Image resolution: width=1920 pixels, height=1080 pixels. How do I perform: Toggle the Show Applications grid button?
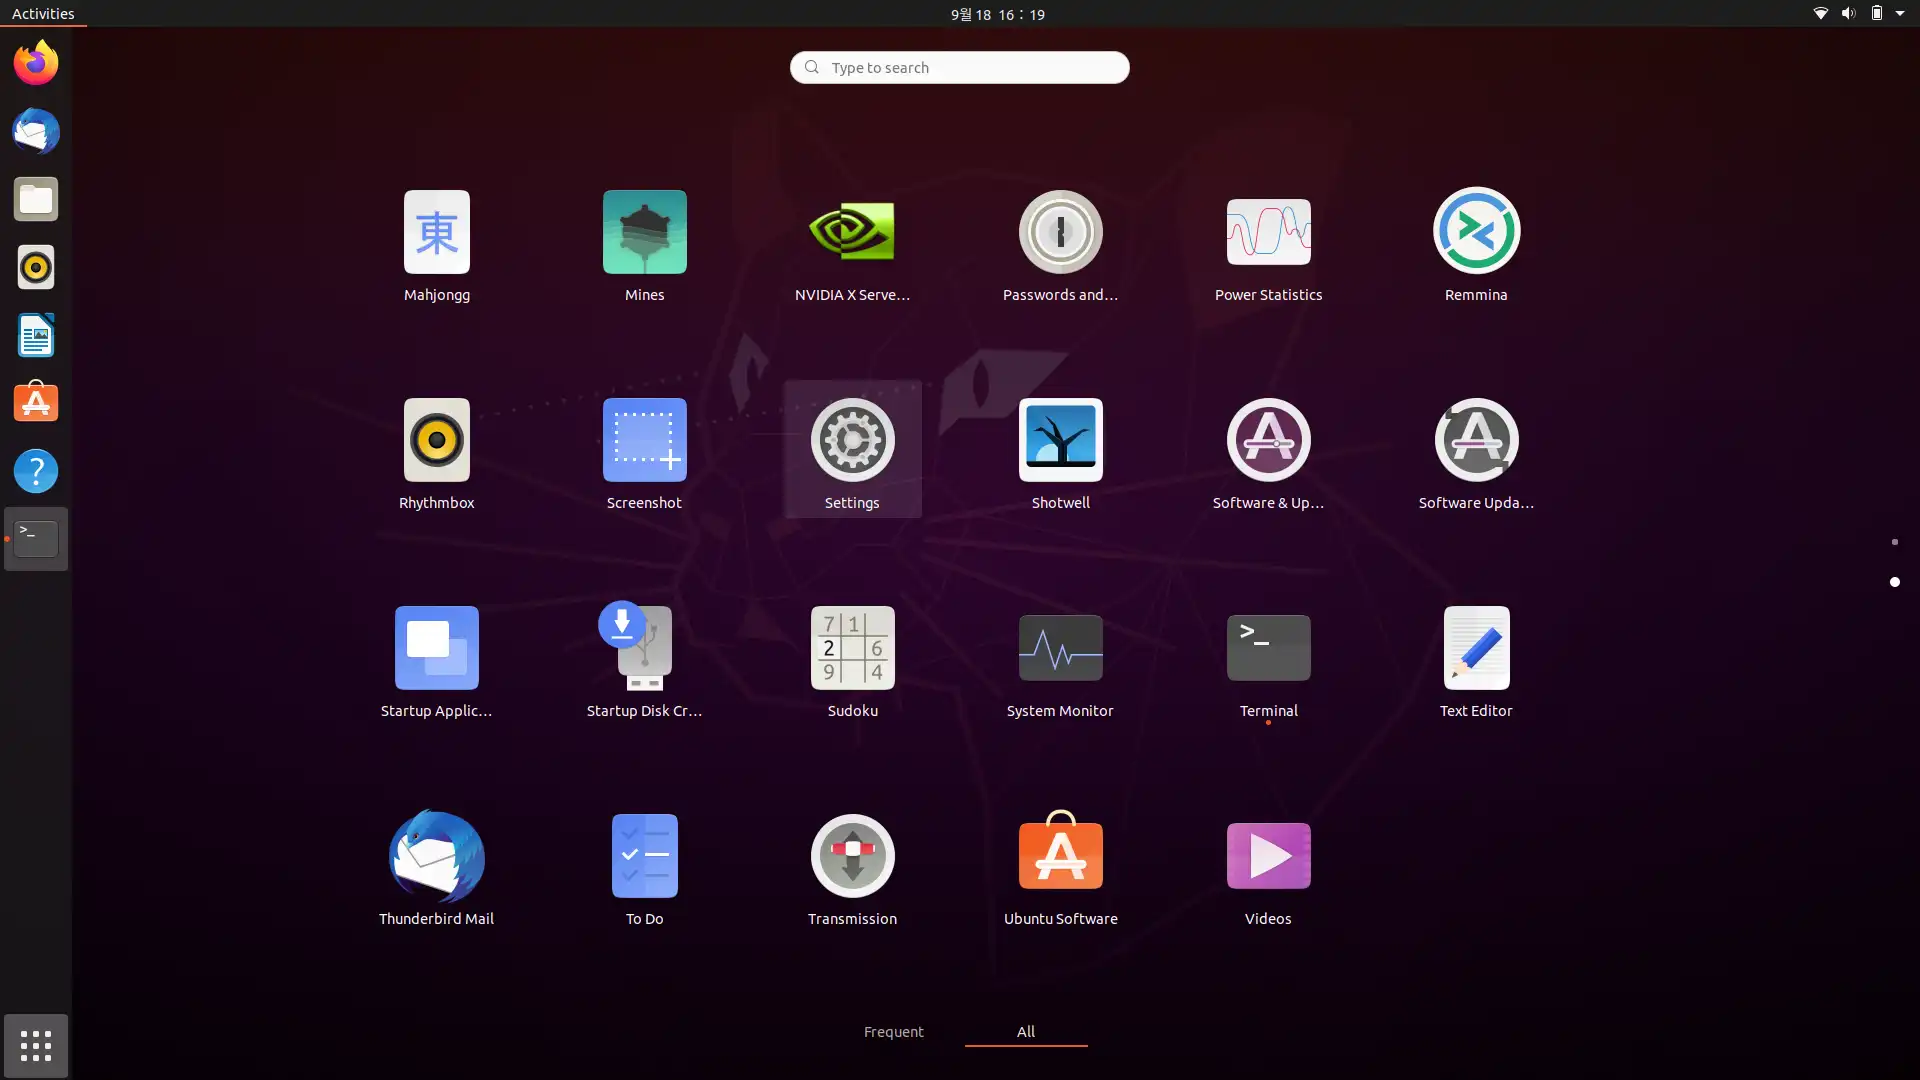tap(36, 1046)
